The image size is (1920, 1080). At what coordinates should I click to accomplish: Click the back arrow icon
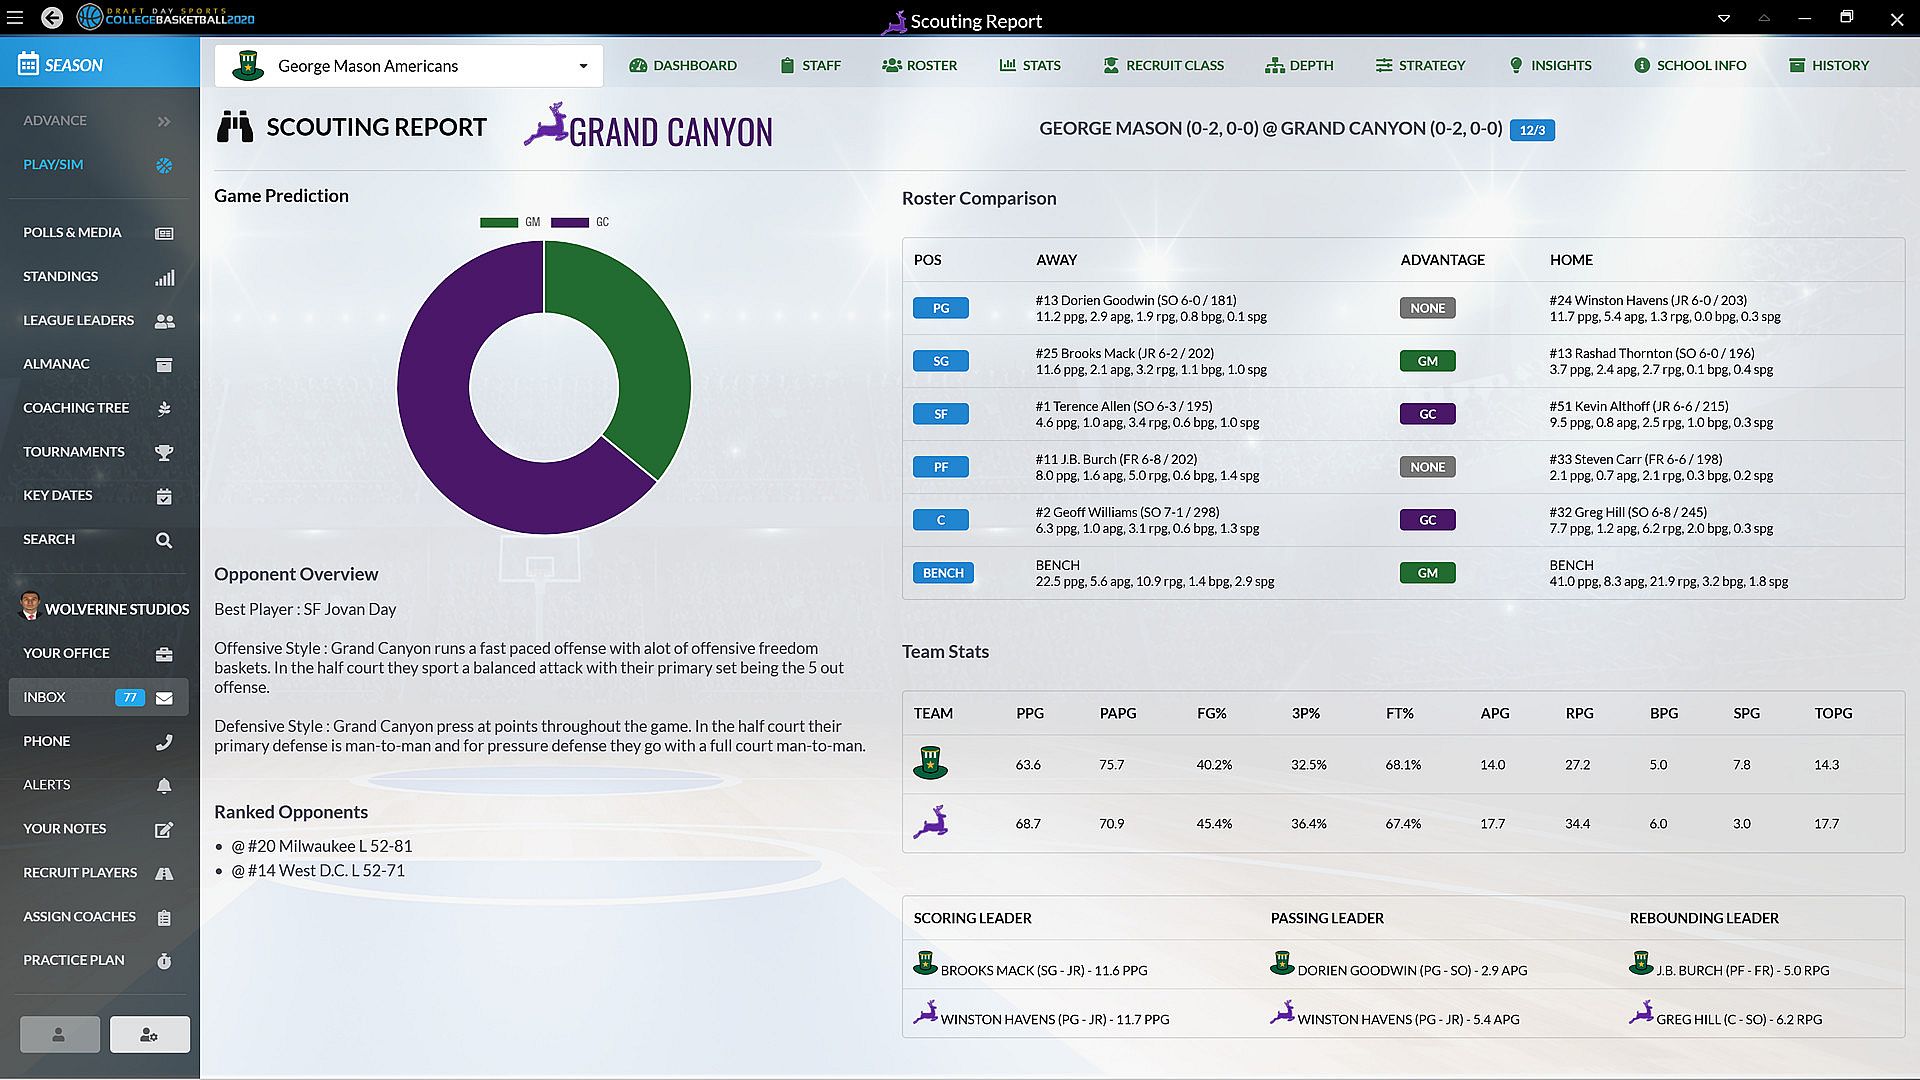point(52,18)
